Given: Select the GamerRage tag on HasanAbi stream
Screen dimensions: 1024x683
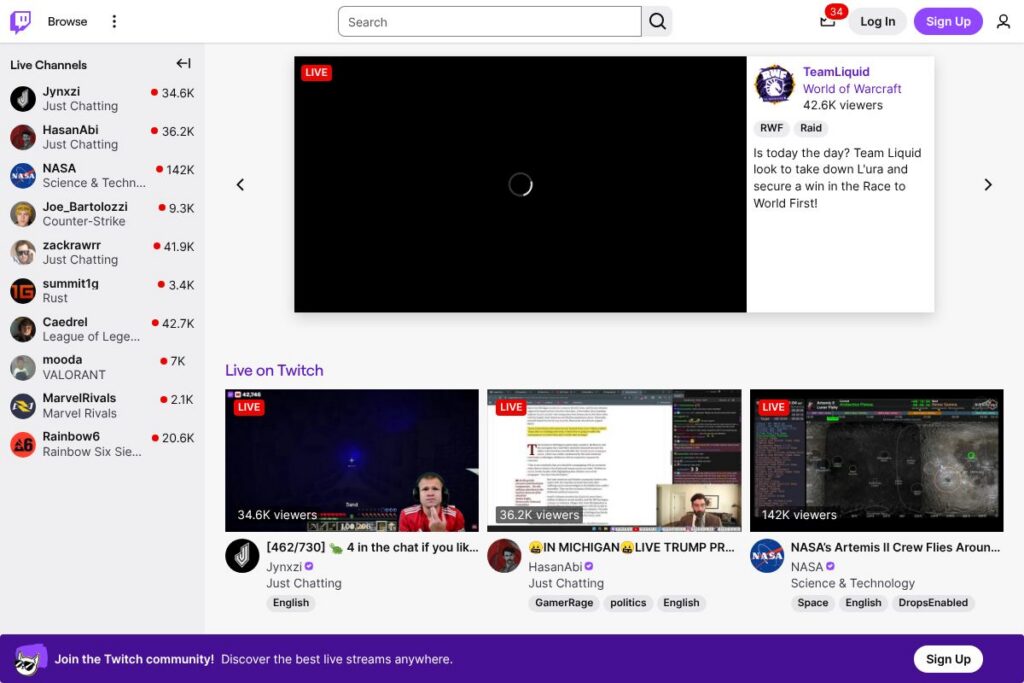Looking at the screenshot, I should pos(564,603).
